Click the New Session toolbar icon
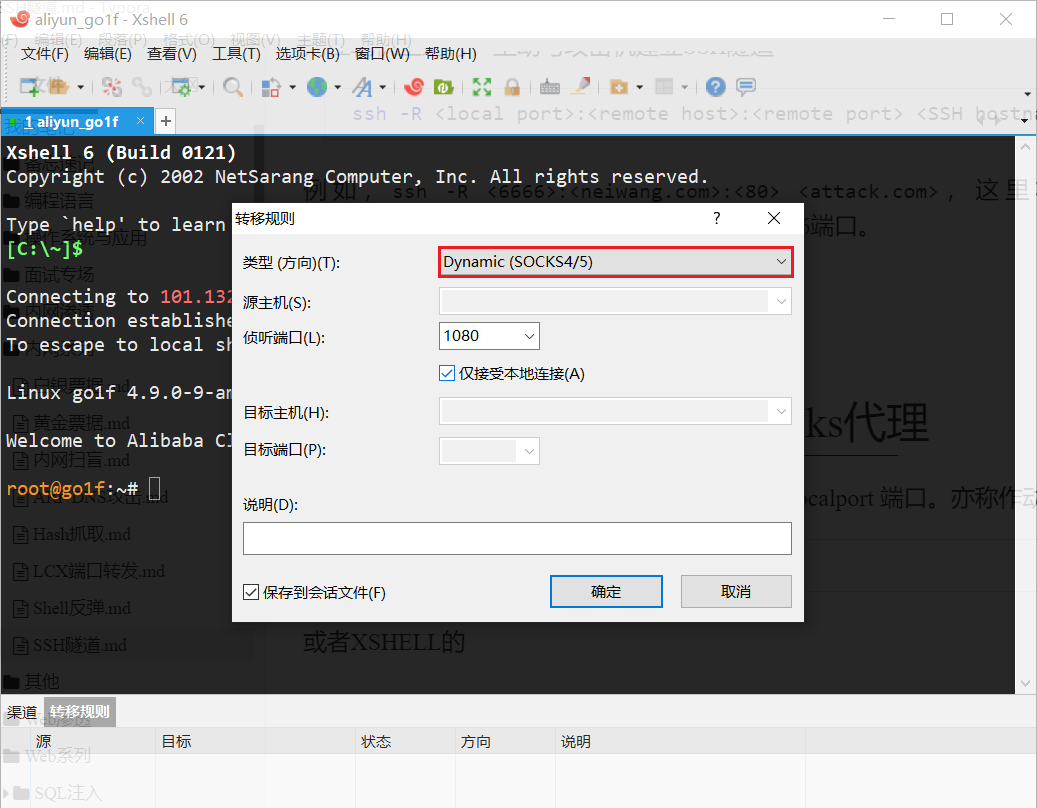 click(29, 87)
